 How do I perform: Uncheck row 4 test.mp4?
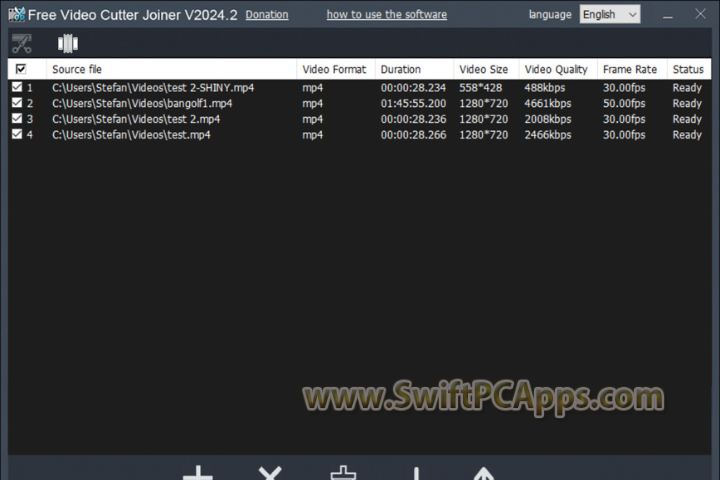pos(17,134)
